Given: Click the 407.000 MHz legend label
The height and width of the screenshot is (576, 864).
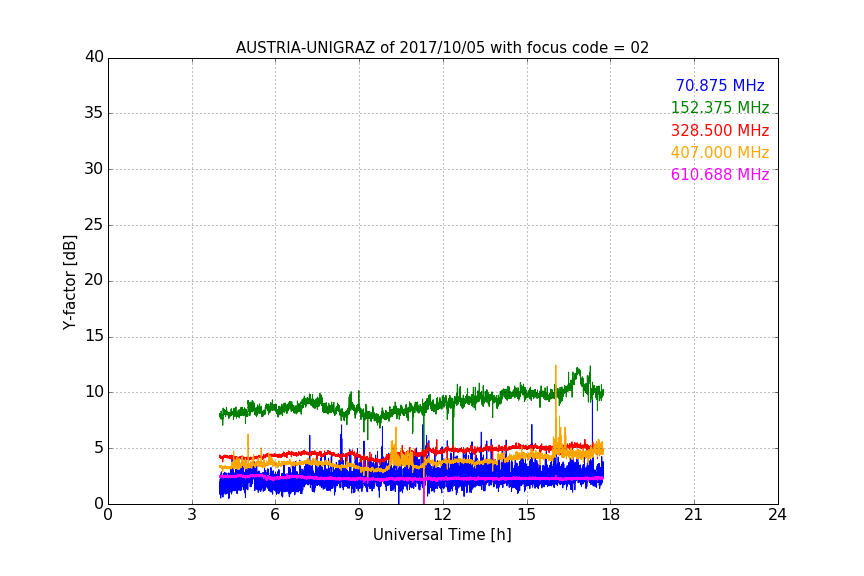Looking at the screenshot, I should tap(720, 152).
